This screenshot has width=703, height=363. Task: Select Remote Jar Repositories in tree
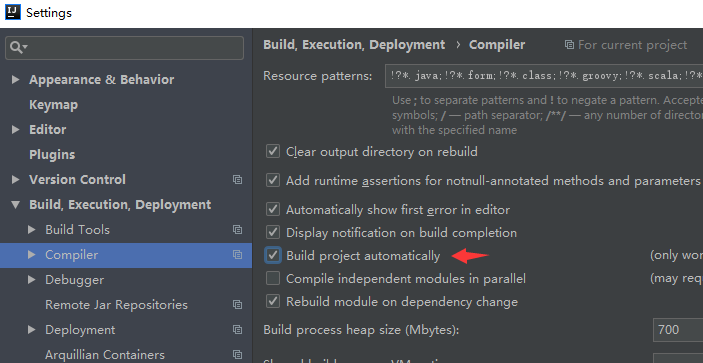(117, 305)
